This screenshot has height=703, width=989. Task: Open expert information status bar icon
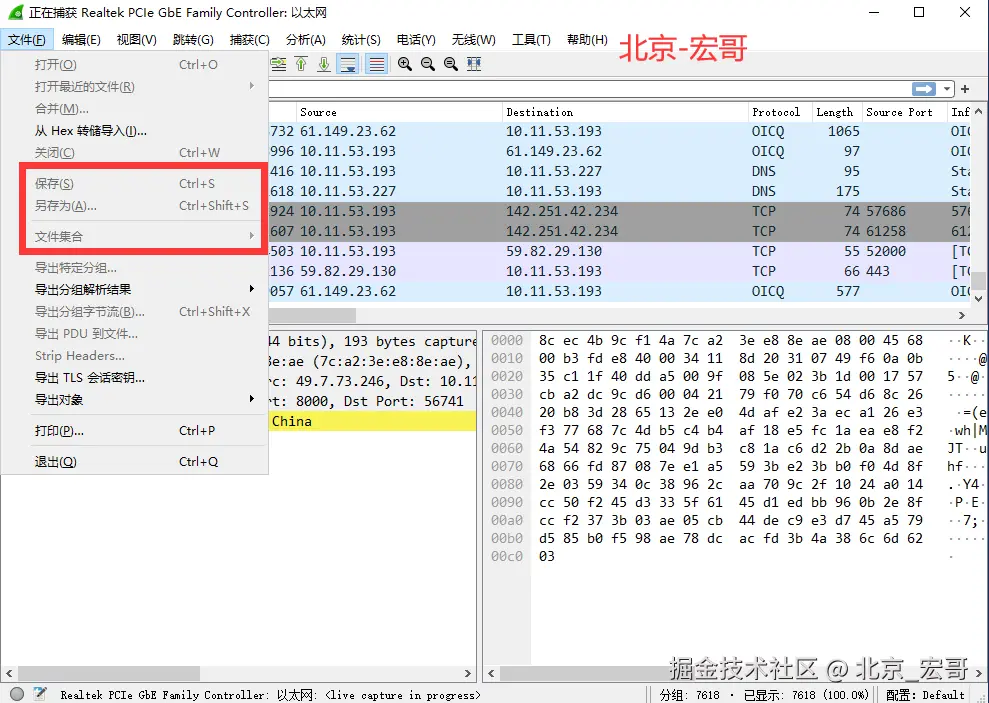[17, 694]
